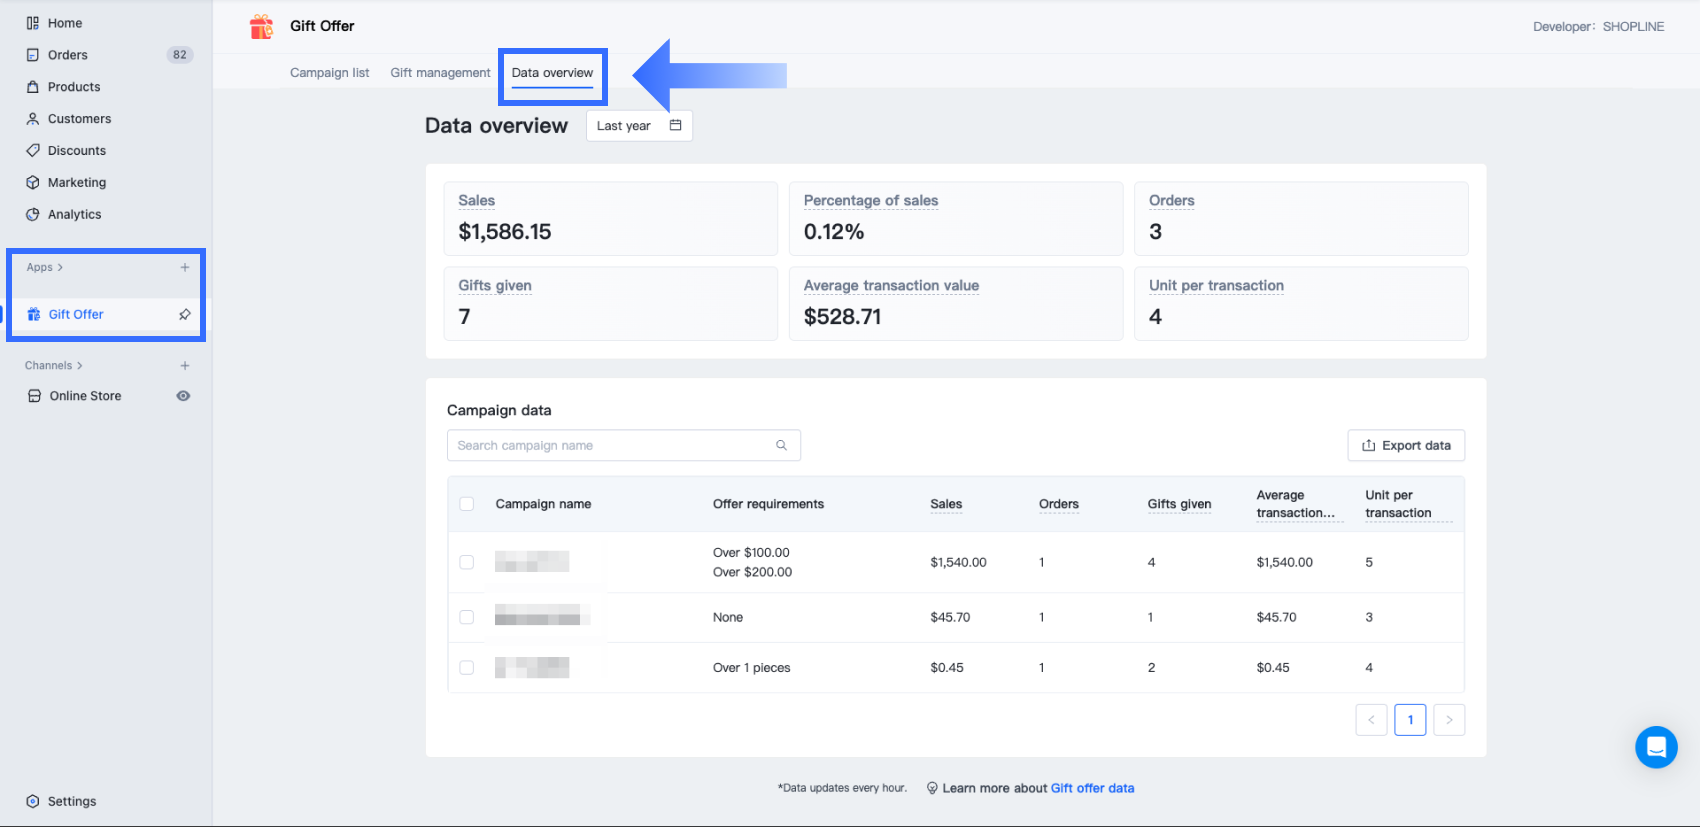Switch to the Campaign list tab
Image resolution: width=1700 pixels, height=827 pixels.
tap(329, 73)
